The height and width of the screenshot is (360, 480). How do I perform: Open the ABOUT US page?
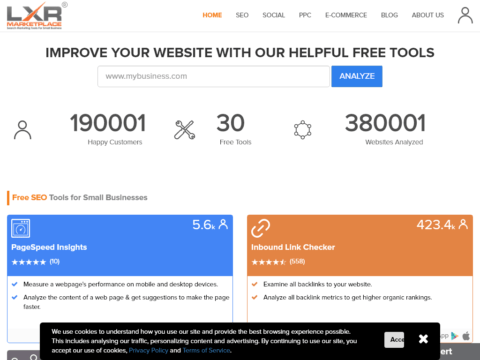(x=428, y=15)
